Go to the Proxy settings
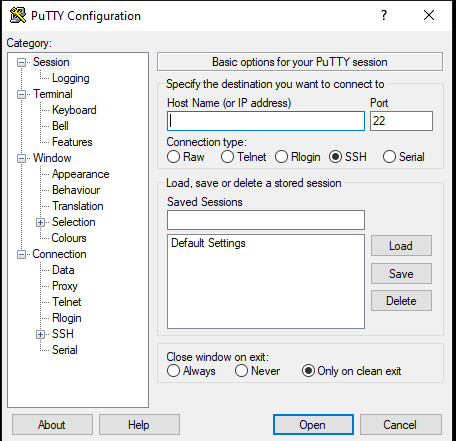The height and width of the screenshot is (441, 456). (65, 286)
